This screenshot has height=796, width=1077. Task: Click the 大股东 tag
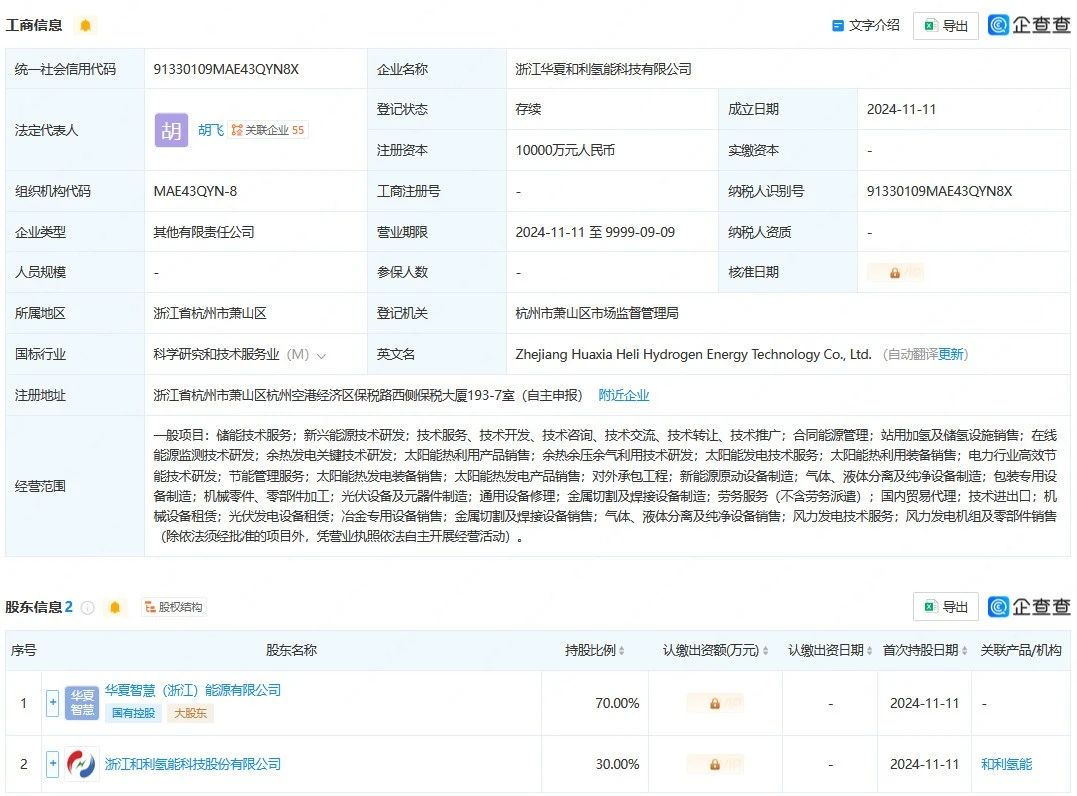click(x=190, y=713)
